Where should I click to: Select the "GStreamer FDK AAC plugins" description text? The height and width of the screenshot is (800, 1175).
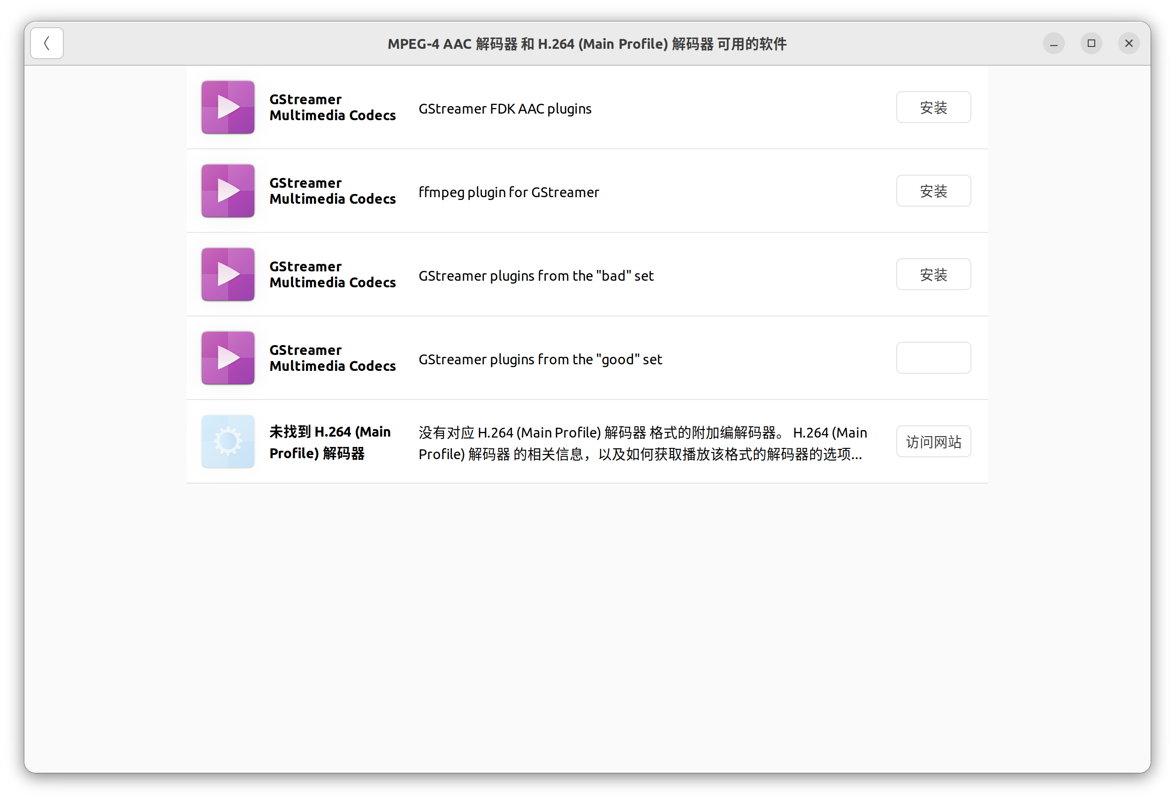pyautogui.click(x=505, y=109)
